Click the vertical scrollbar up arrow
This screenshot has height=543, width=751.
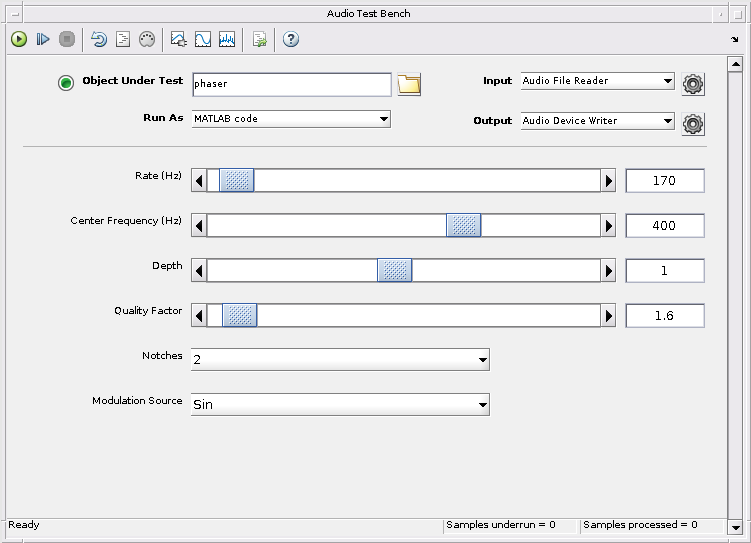coord(735,64)
